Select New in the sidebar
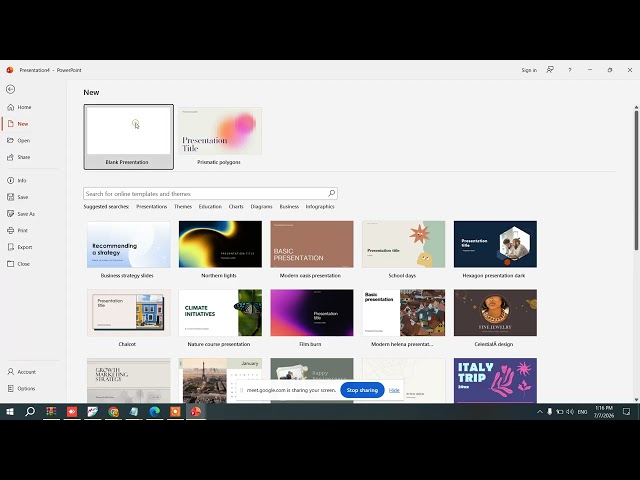 pos(18,124)
